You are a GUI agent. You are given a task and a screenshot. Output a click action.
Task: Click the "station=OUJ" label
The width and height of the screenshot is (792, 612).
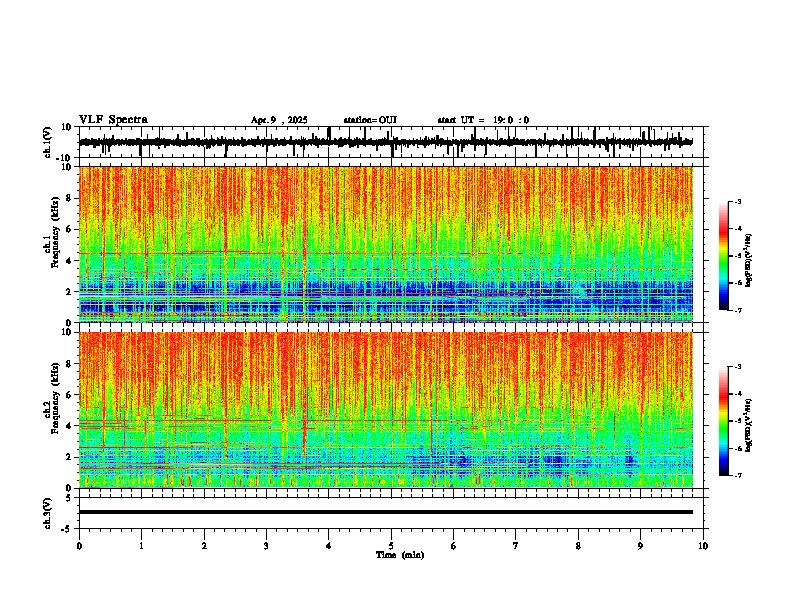pyautogui.click(x=370, y=120)
